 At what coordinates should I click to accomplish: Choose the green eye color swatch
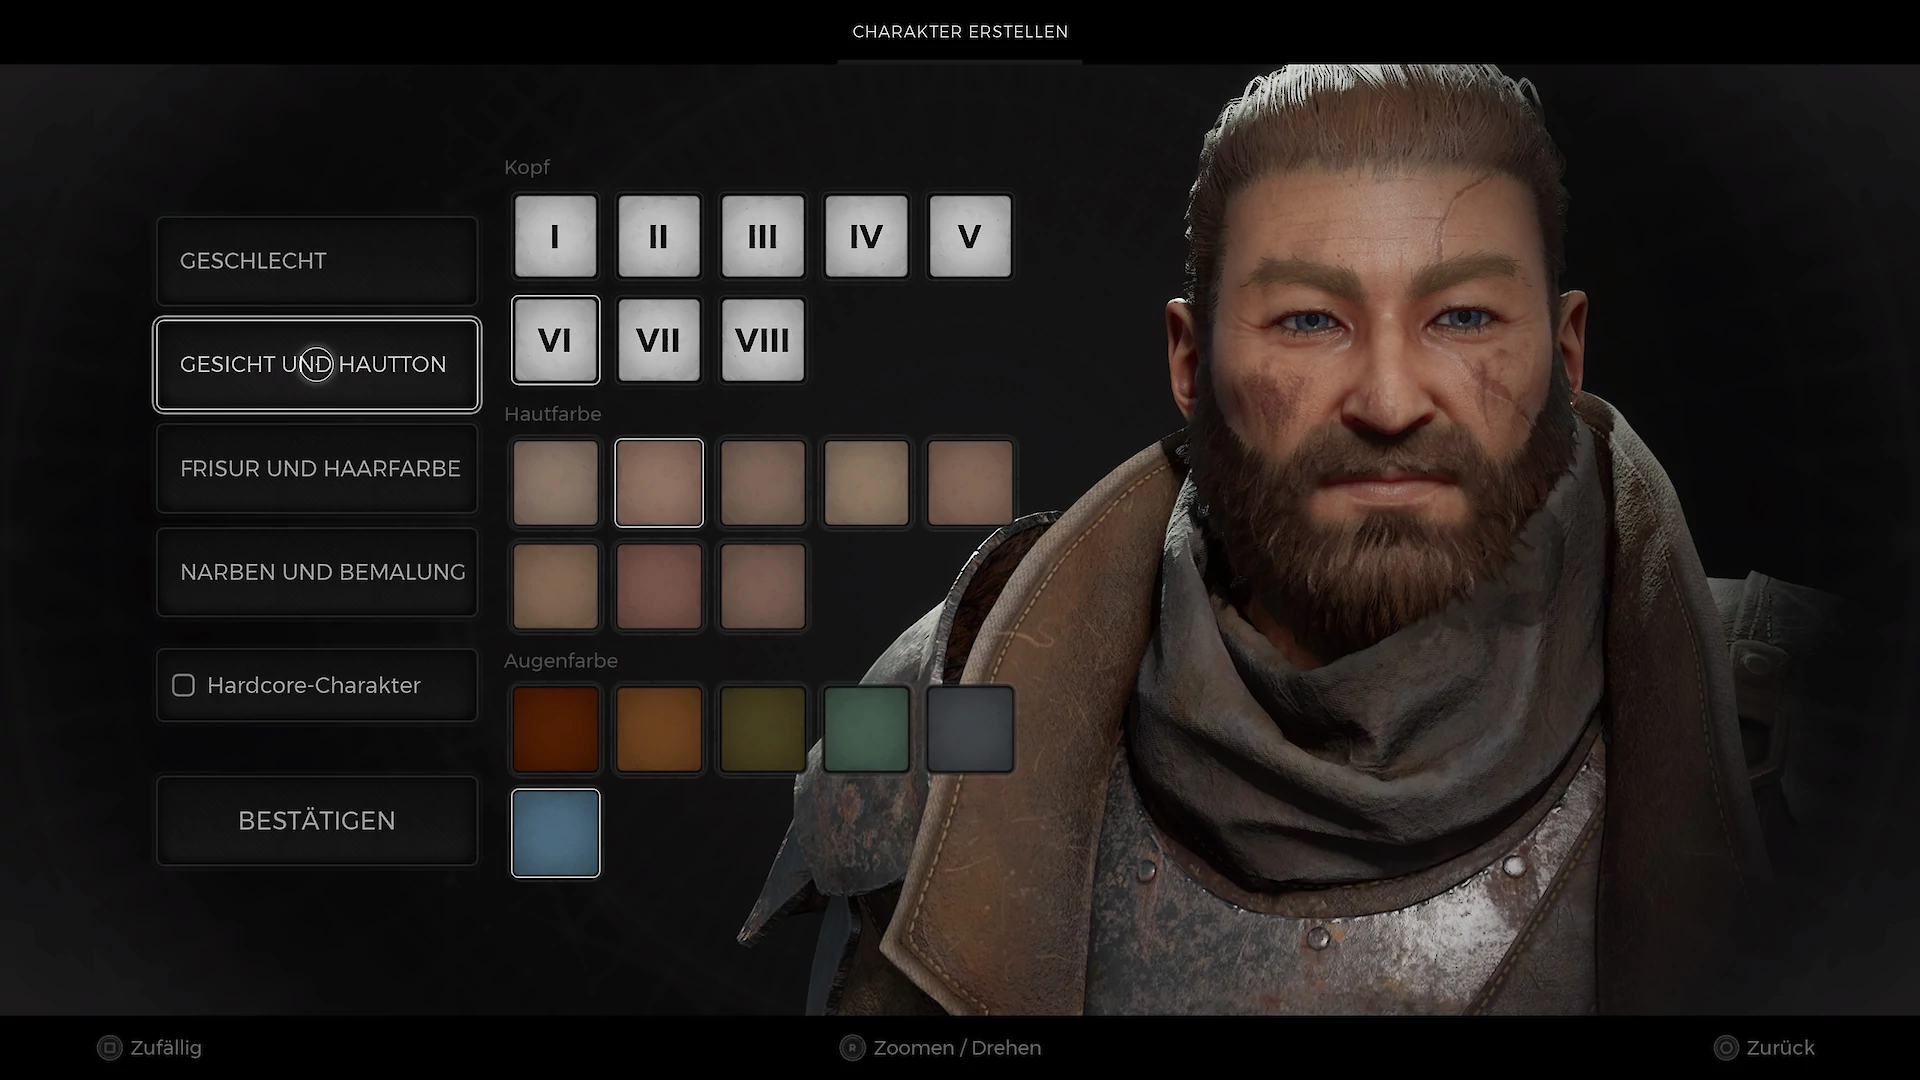pyautogui.click(x=866, y=729)
